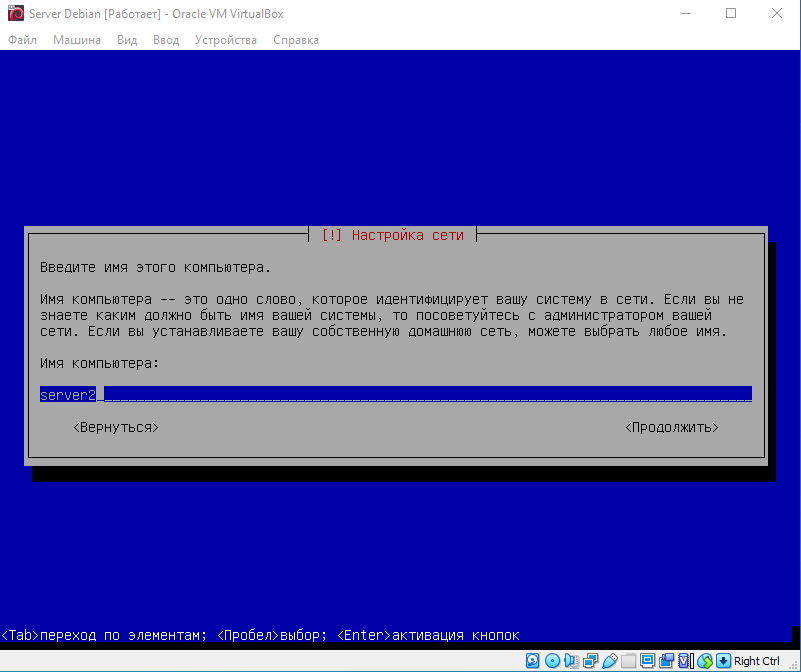The image size is (801, 672).
Task: Open the Вид menu
Action: click(x=127, y=40)
